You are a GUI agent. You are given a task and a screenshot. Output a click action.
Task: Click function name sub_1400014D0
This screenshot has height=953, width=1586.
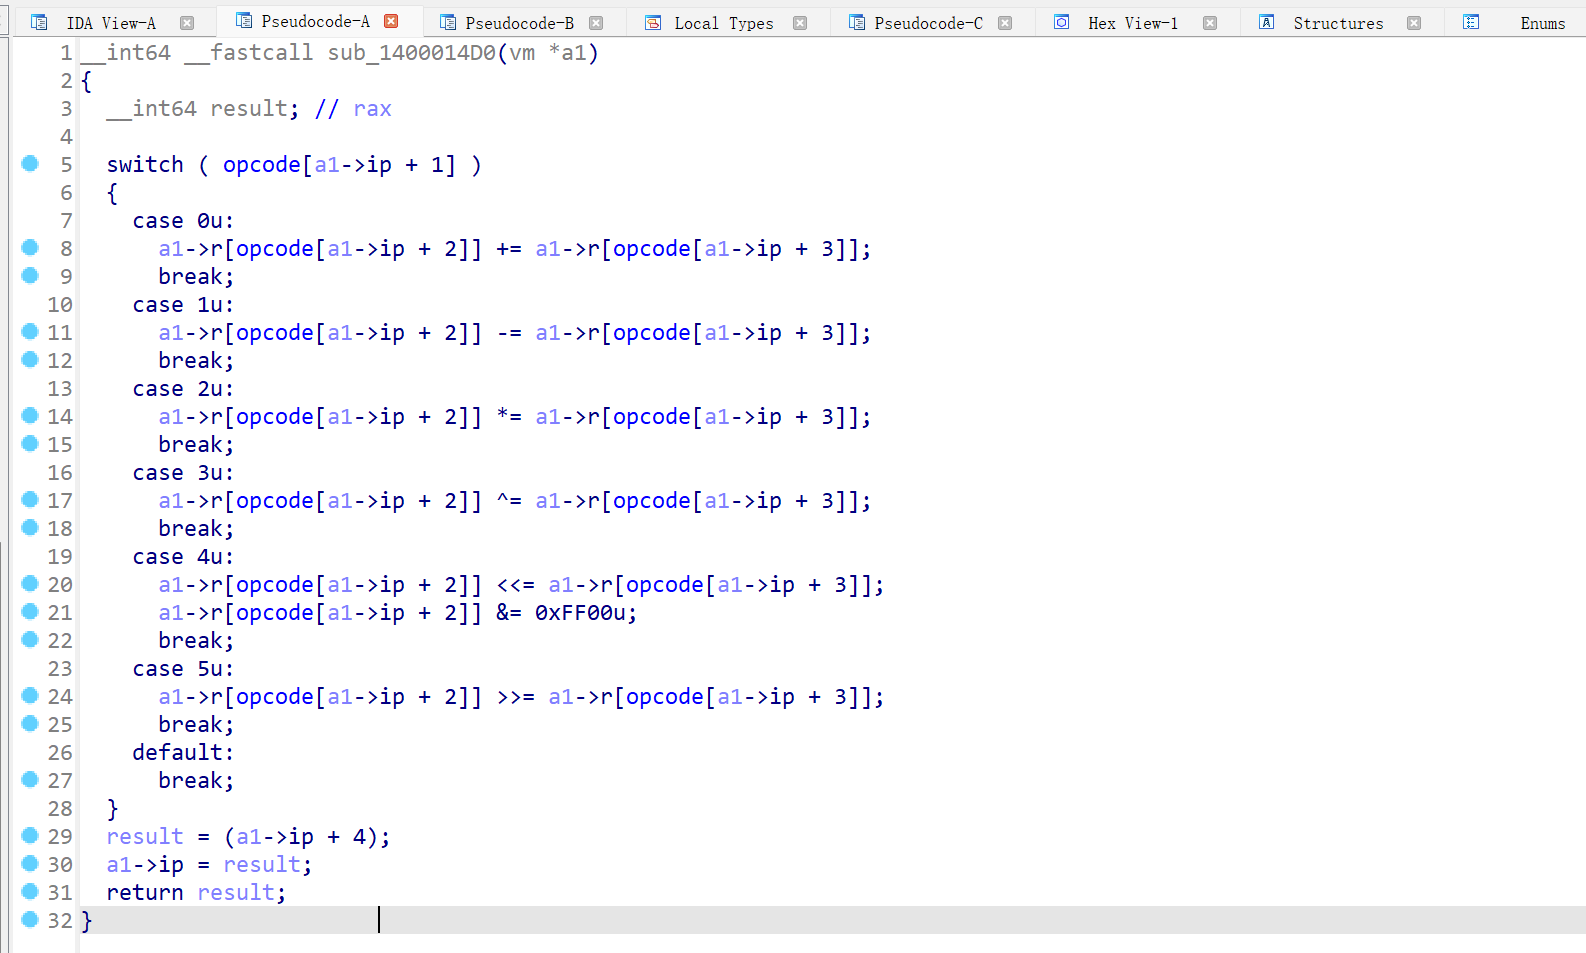click(x=411, y=52)
